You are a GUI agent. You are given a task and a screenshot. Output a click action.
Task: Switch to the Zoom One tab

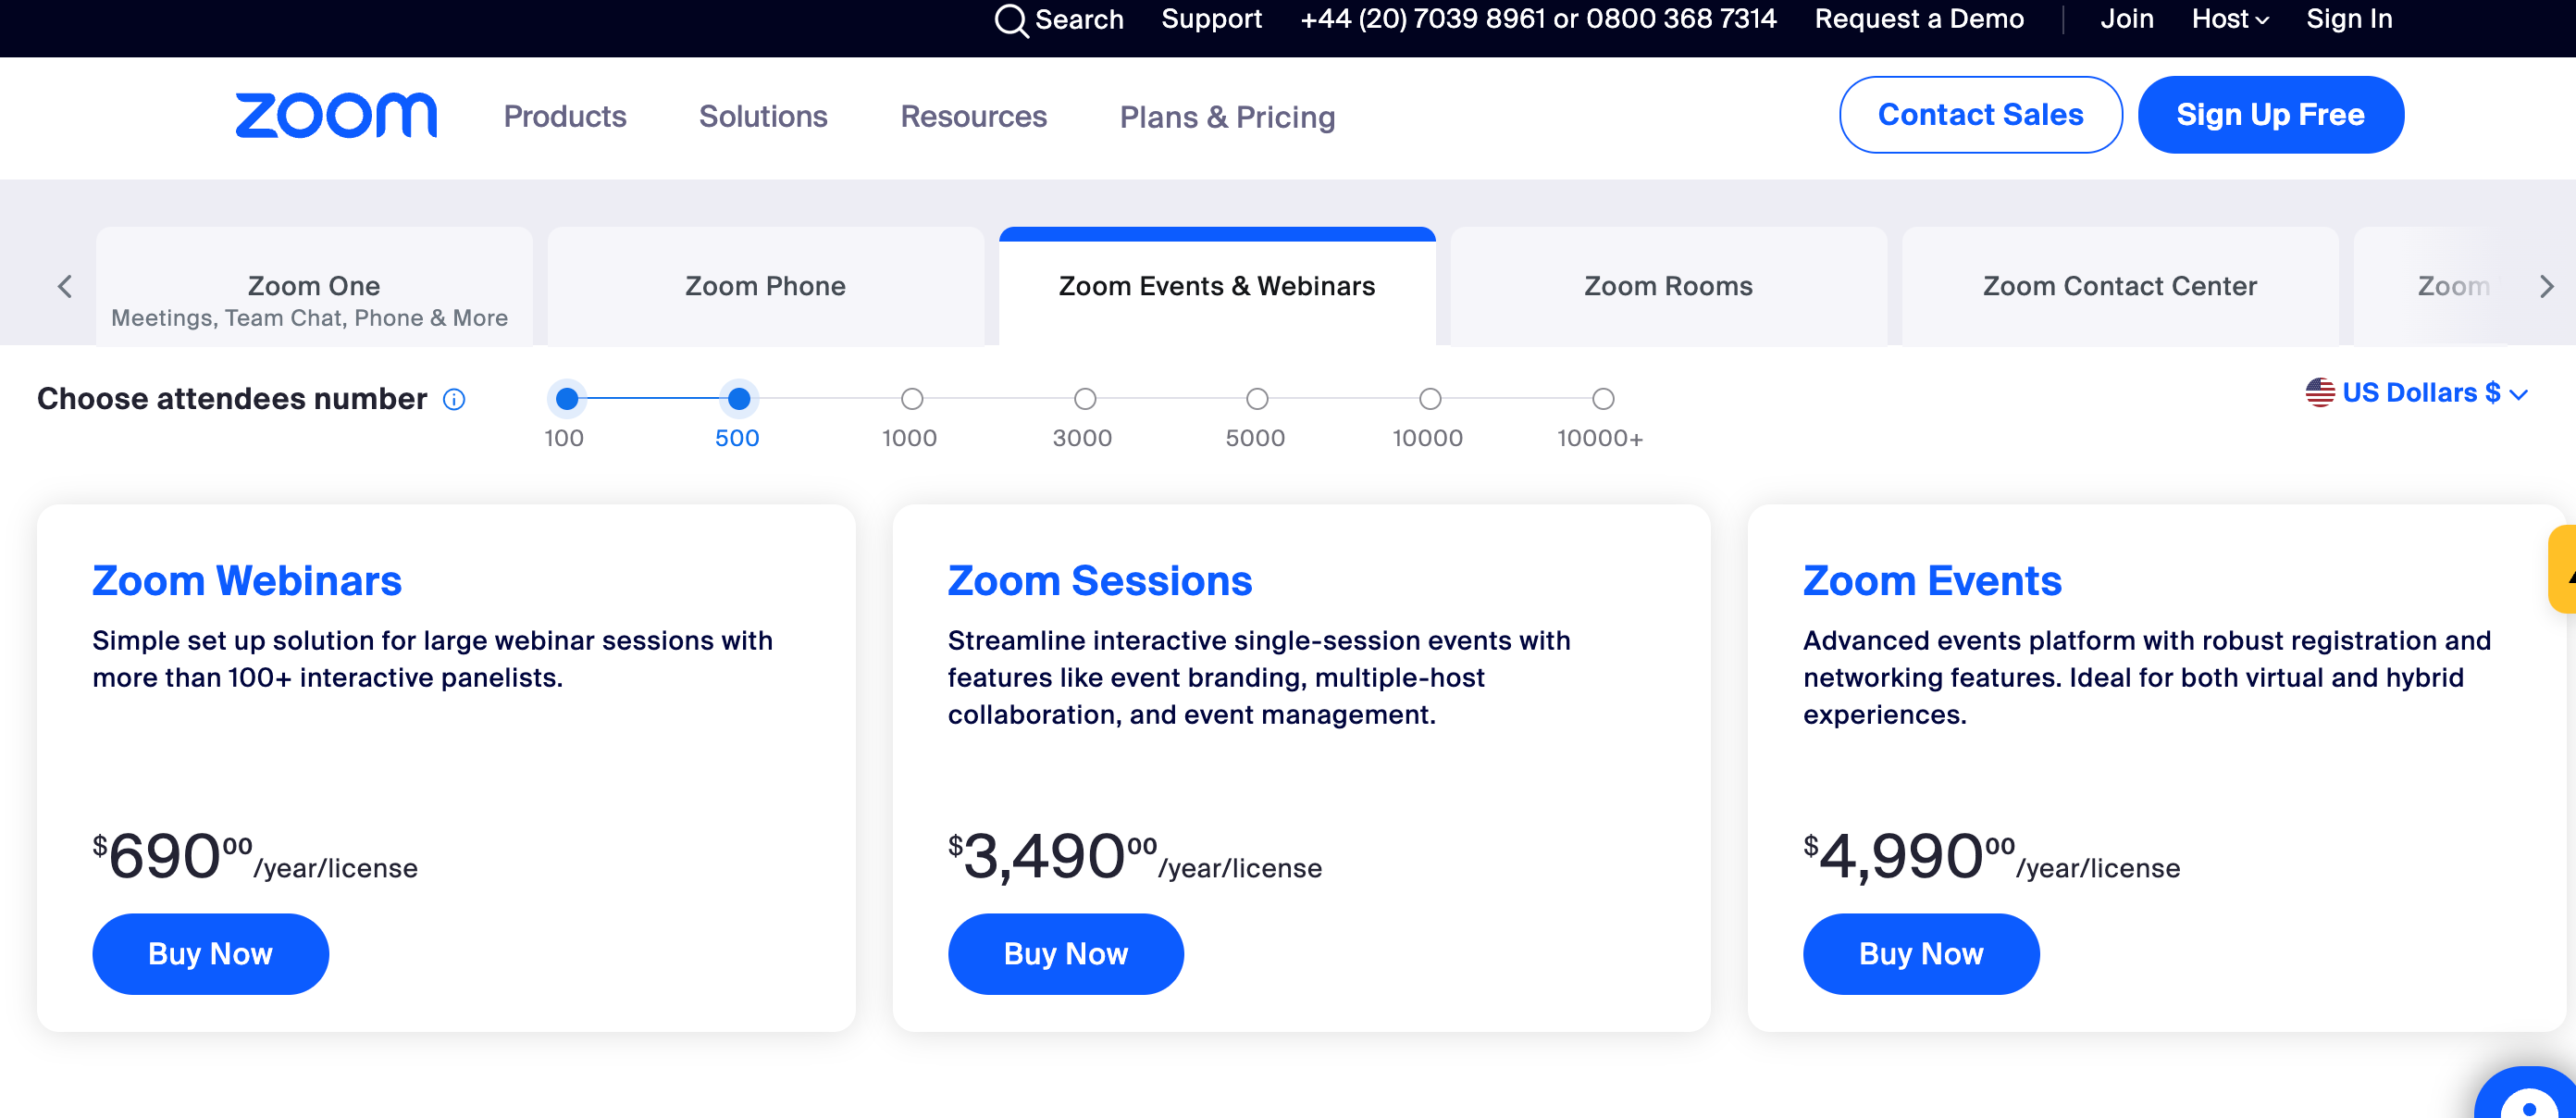point(314,284)
